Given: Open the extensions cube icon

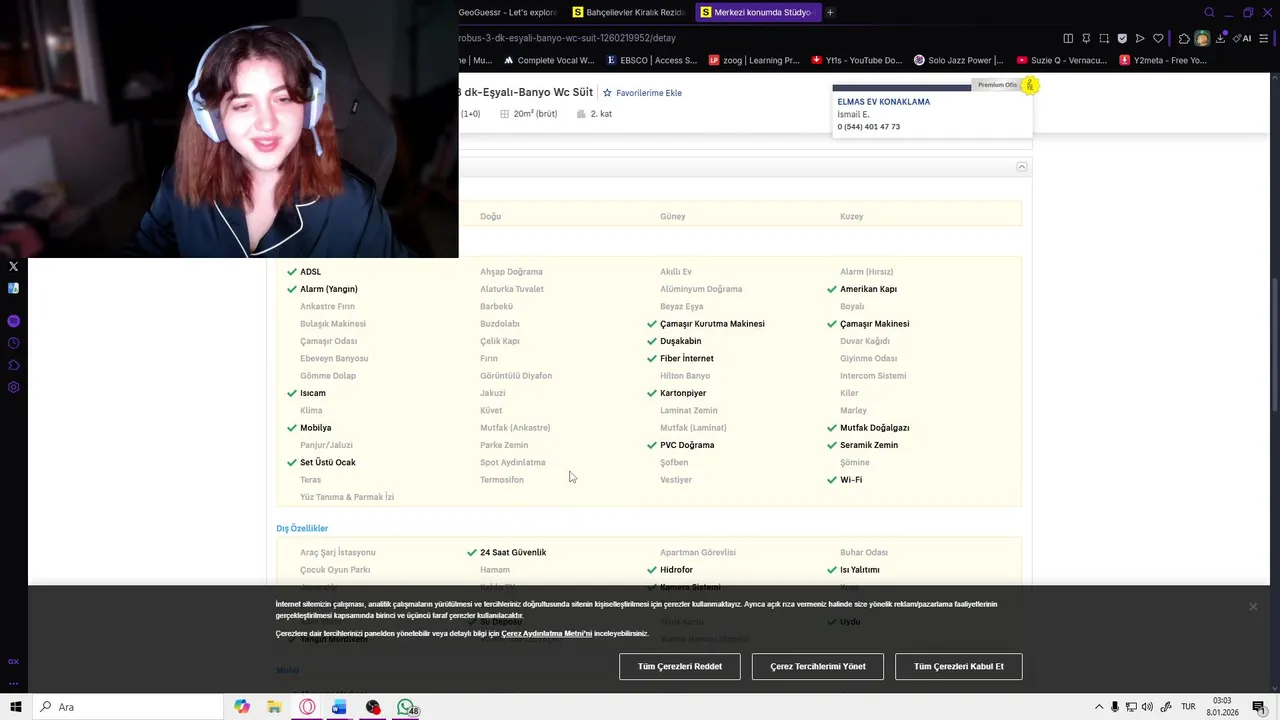Looking at the screenshot, I should tap(1184, 38).
